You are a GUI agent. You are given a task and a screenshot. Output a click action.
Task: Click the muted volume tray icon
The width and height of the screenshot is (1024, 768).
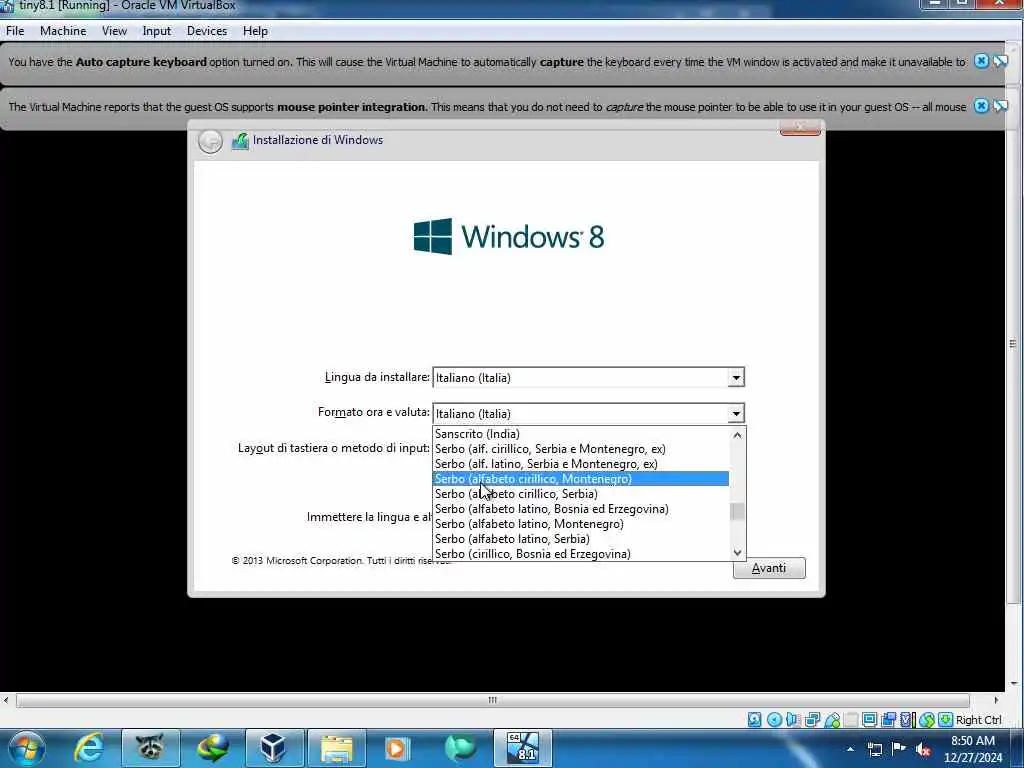[923, 750]
